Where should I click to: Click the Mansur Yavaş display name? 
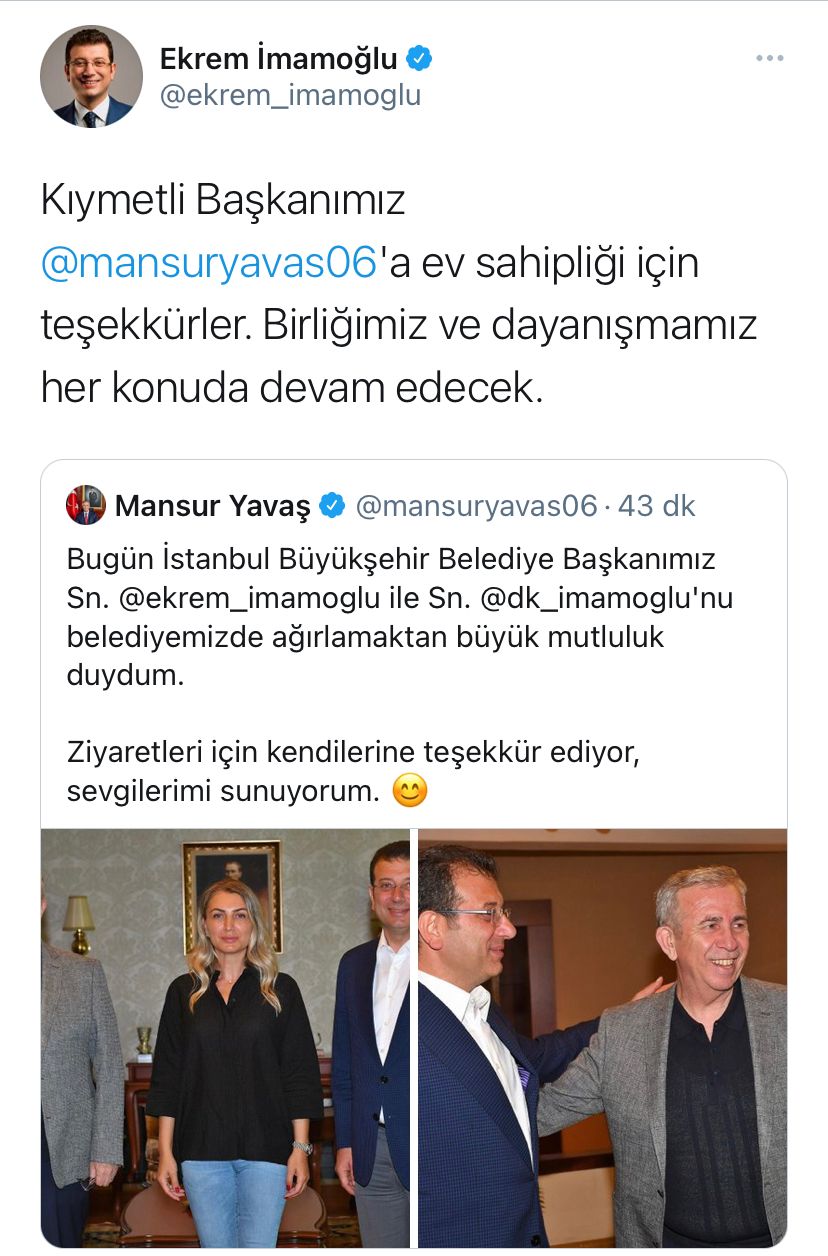tap(213, 506)
